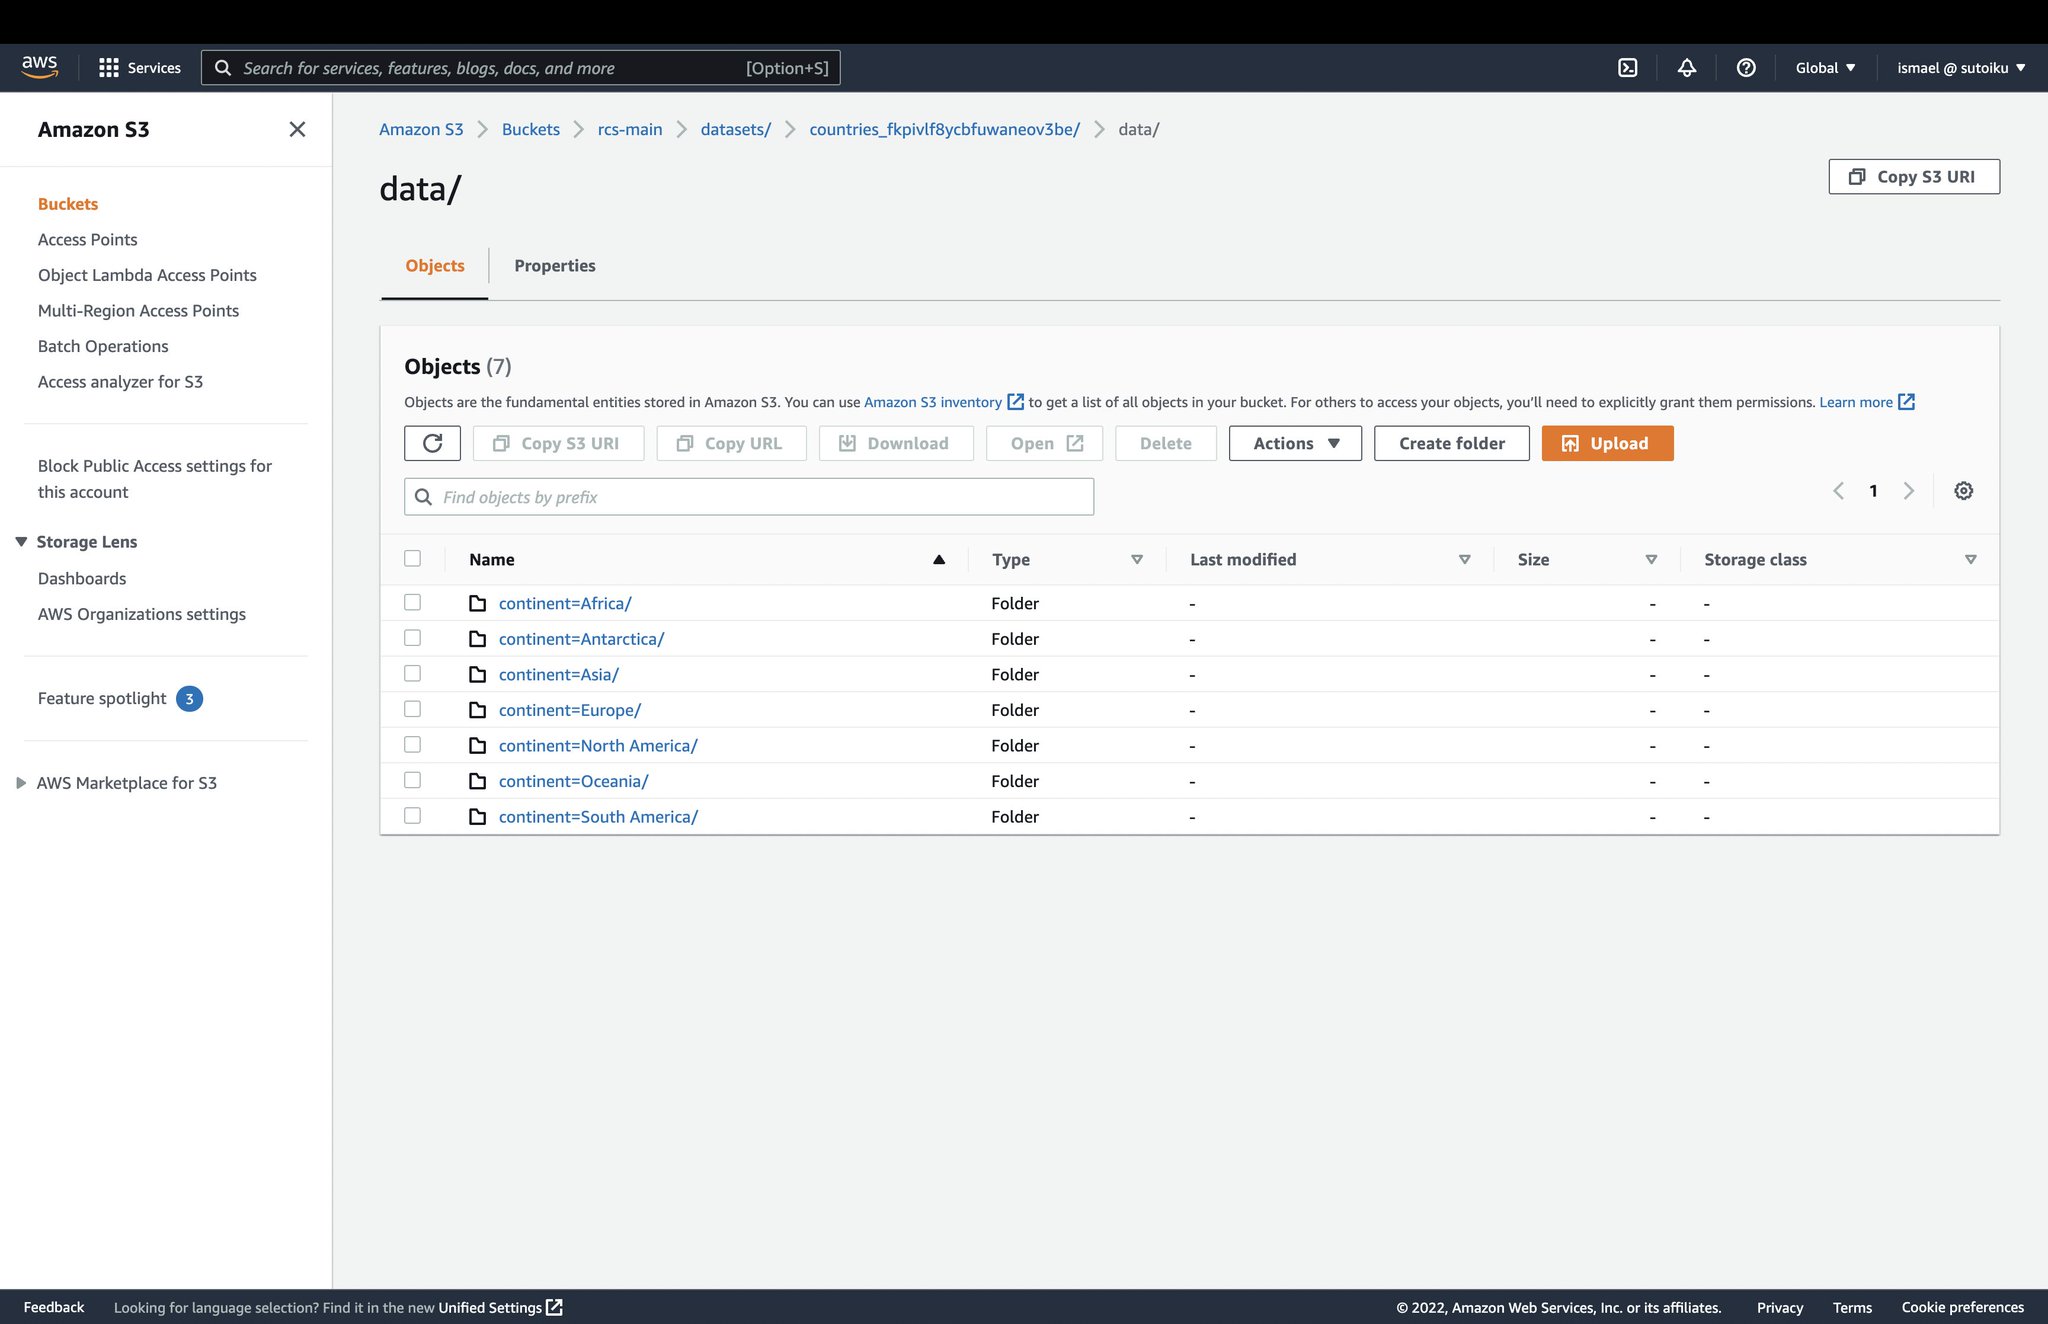Open the continent=Asia/ folder link

559,674
